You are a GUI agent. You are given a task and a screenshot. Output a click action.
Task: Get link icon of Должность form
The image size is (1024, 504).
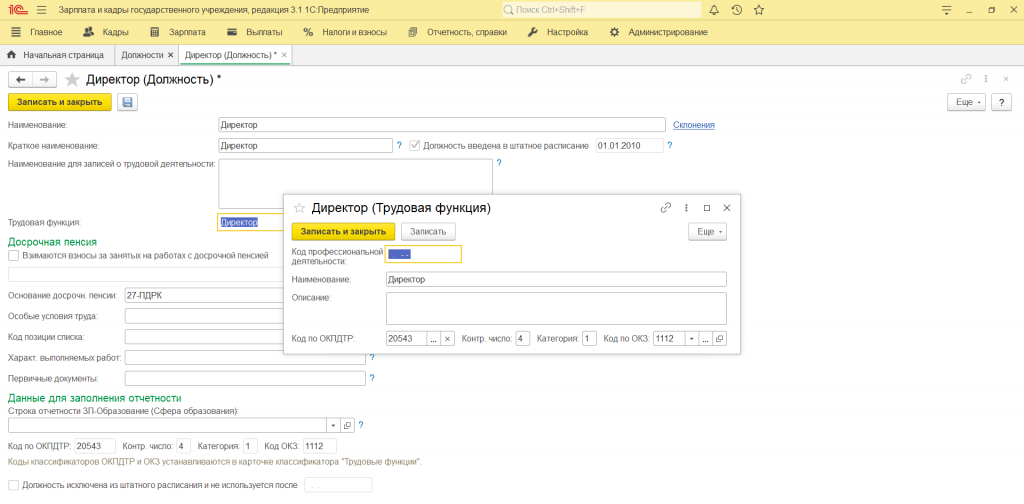click(x=966, y=79)
